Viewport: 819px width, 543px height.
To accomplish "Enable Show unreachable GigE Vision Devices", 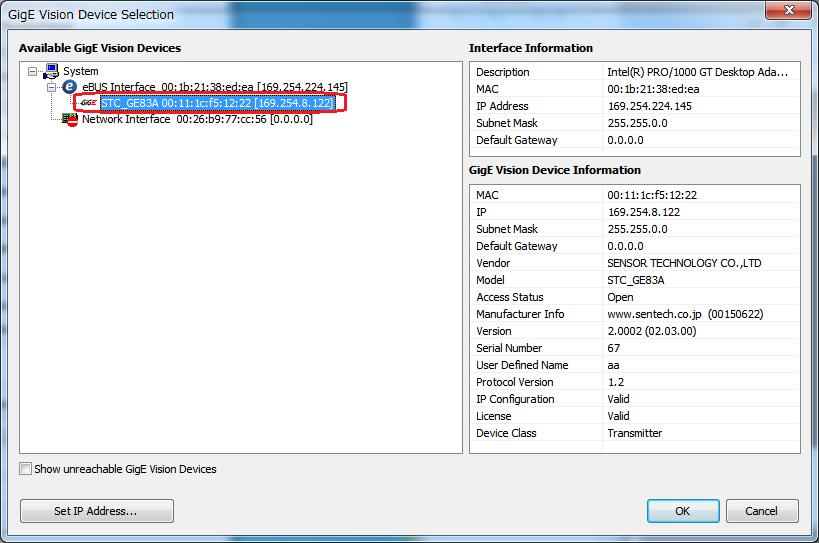I will 26,469.
